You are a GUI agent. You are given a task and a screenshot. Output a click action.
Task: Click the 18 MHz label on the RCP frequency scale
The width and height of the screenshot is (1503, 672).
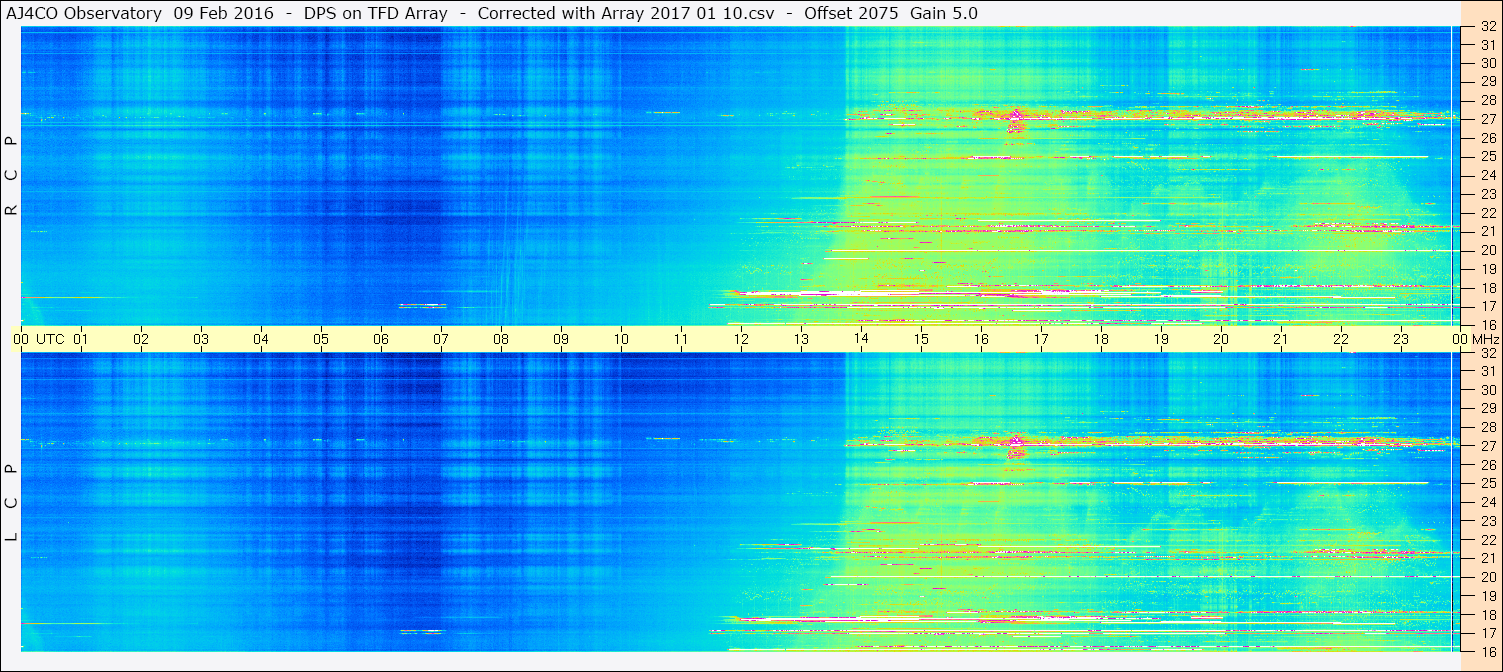tap(1487, 287)
